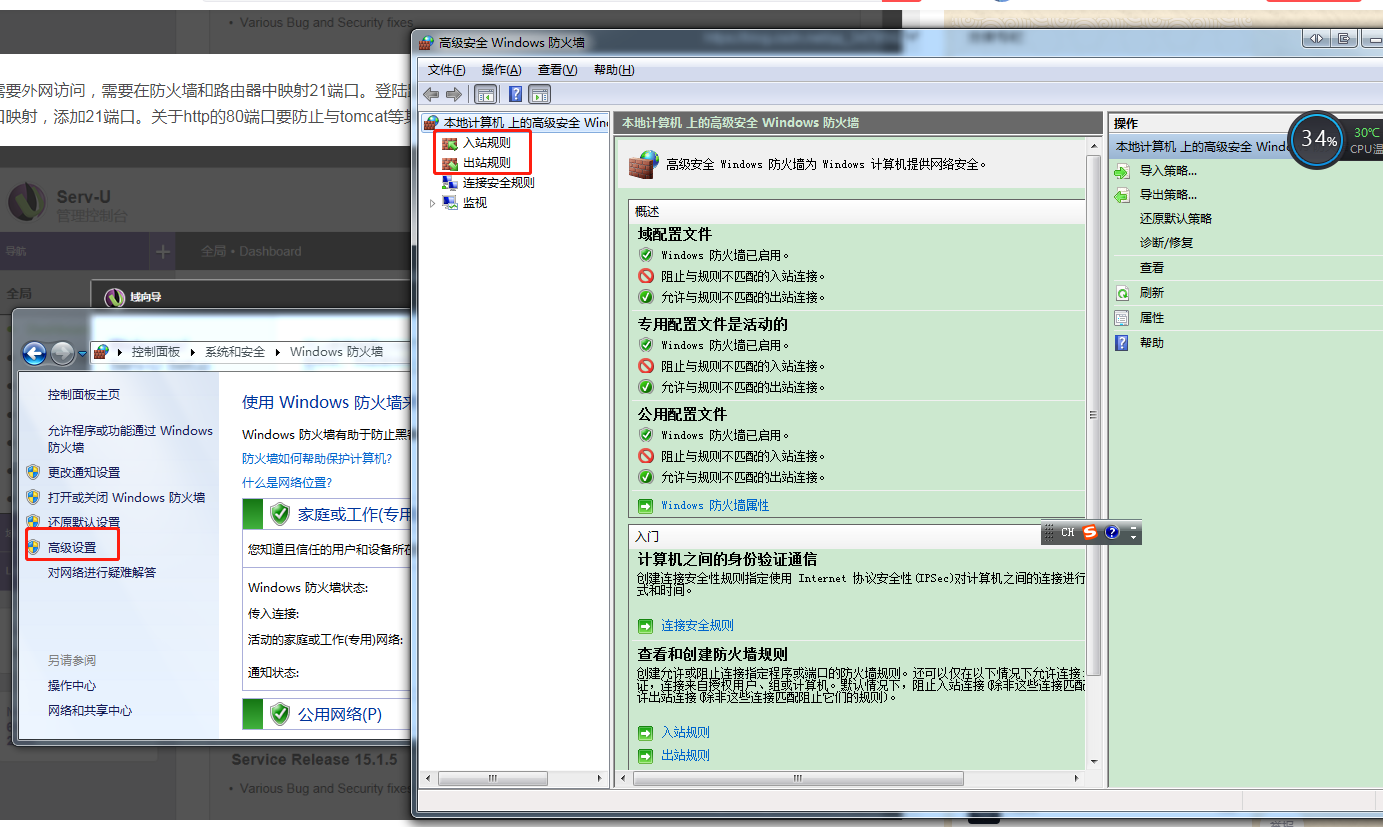
Task: Click the center pane scrollbar down arrow
Action: 1093,762
